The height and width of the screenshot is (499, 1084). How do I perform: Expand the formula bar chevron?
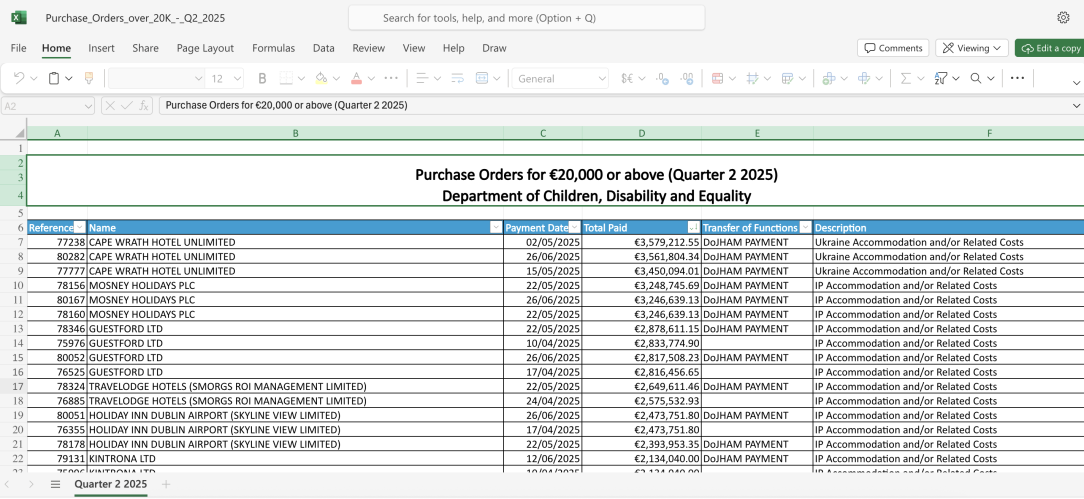1076,105
